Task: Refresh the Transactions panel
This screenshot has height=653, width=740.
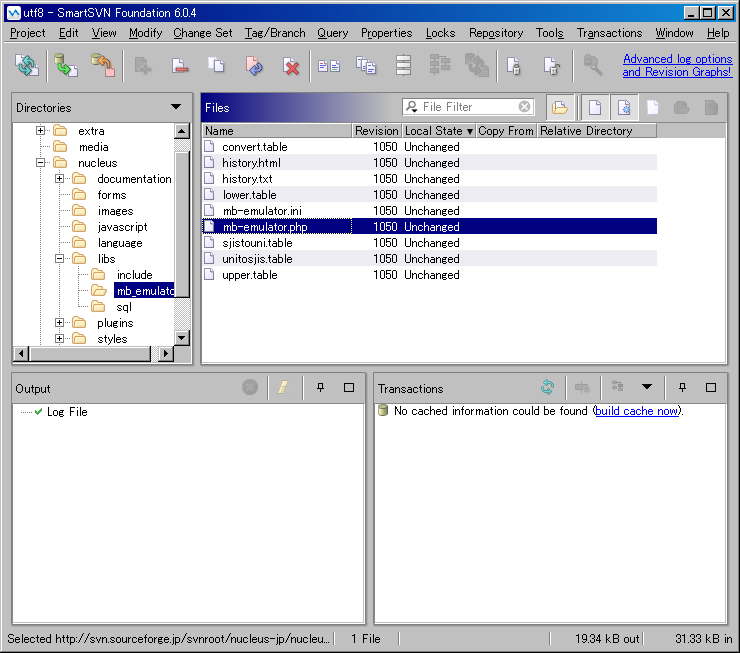Action: (x=547, y=388)
